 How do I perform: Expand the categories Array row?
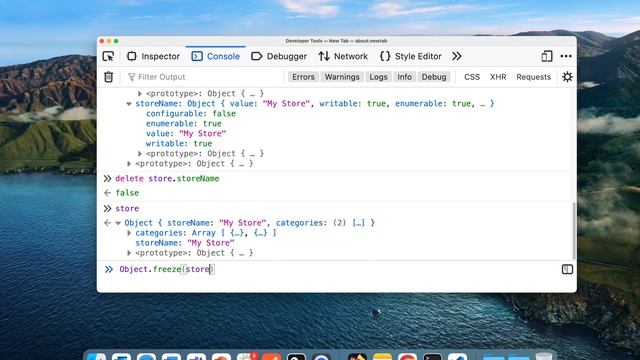129,233
